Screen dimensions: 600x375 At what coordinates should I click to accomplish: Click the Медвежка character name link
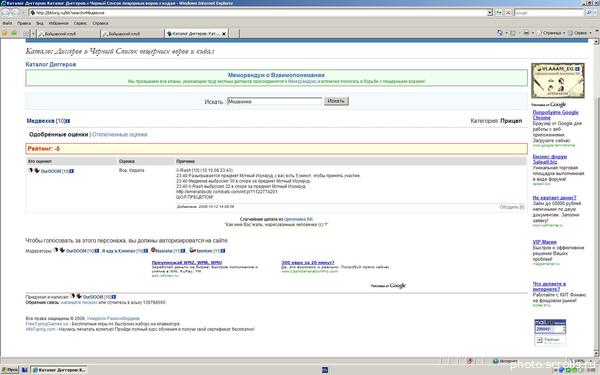click(41, 121)
